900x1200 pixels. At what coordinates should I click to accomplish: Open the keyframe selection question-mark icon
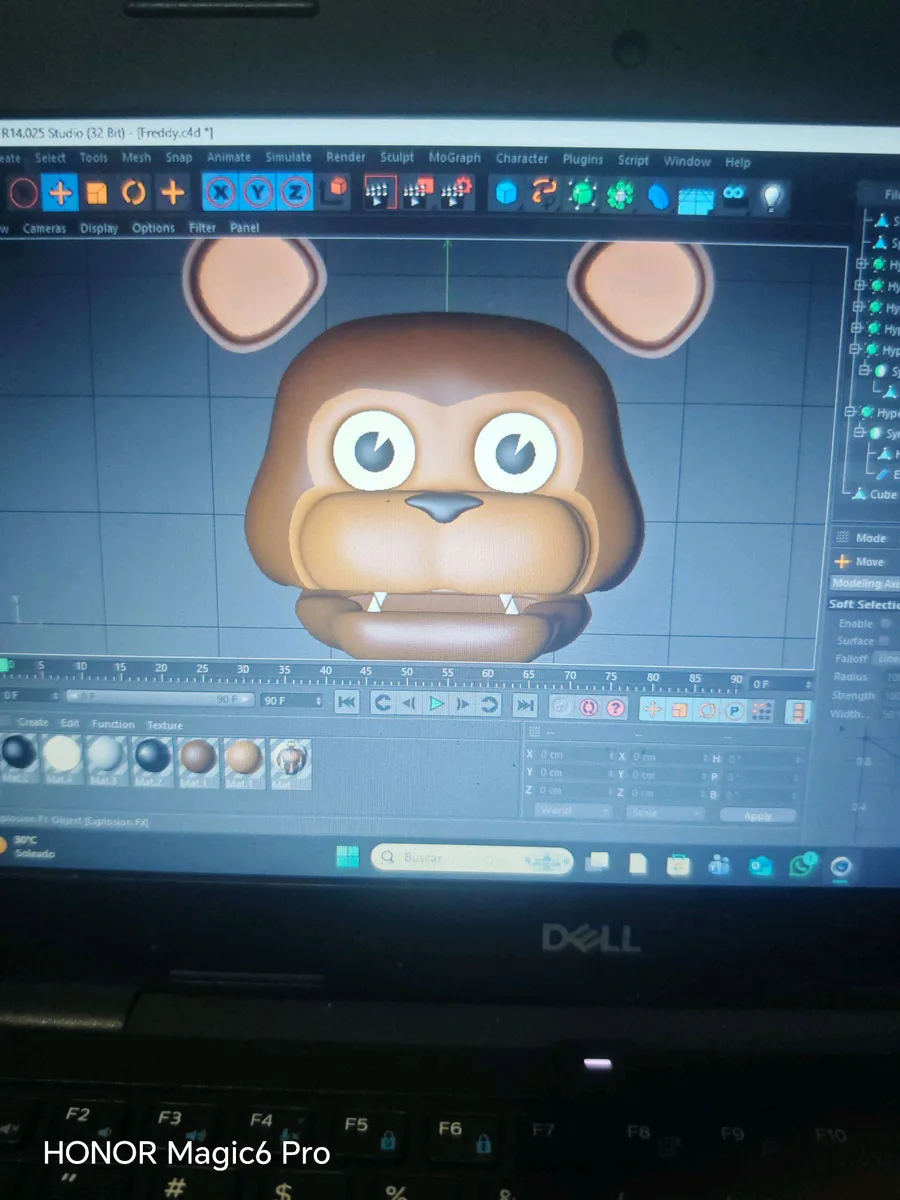615,708
